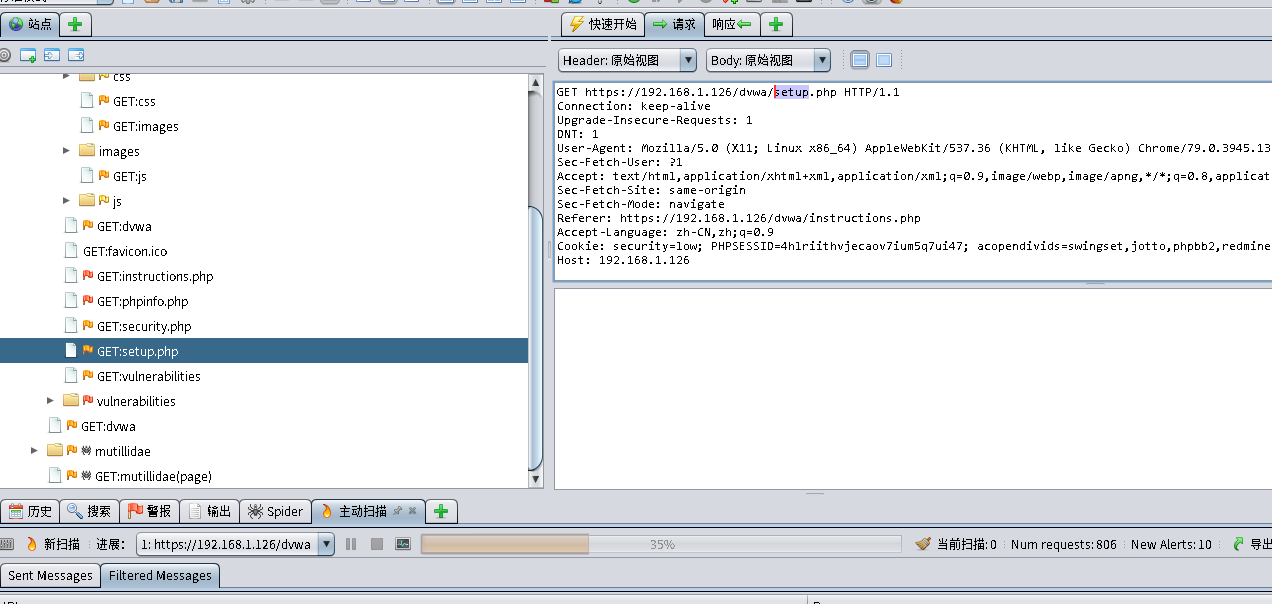Open the 历史 tab
Viewport: 1272px width, 604px height.
30,511
